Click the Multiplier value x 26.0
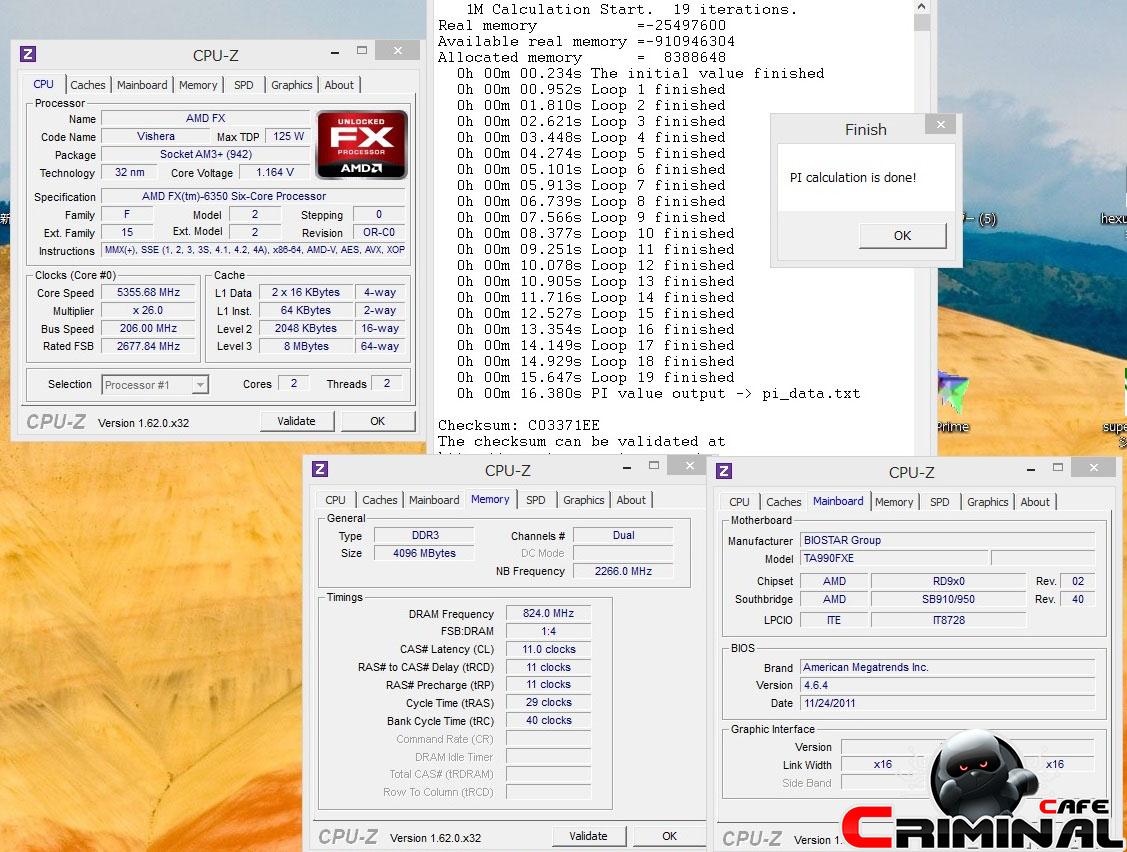1127x852 pixels. pos(148,311)
